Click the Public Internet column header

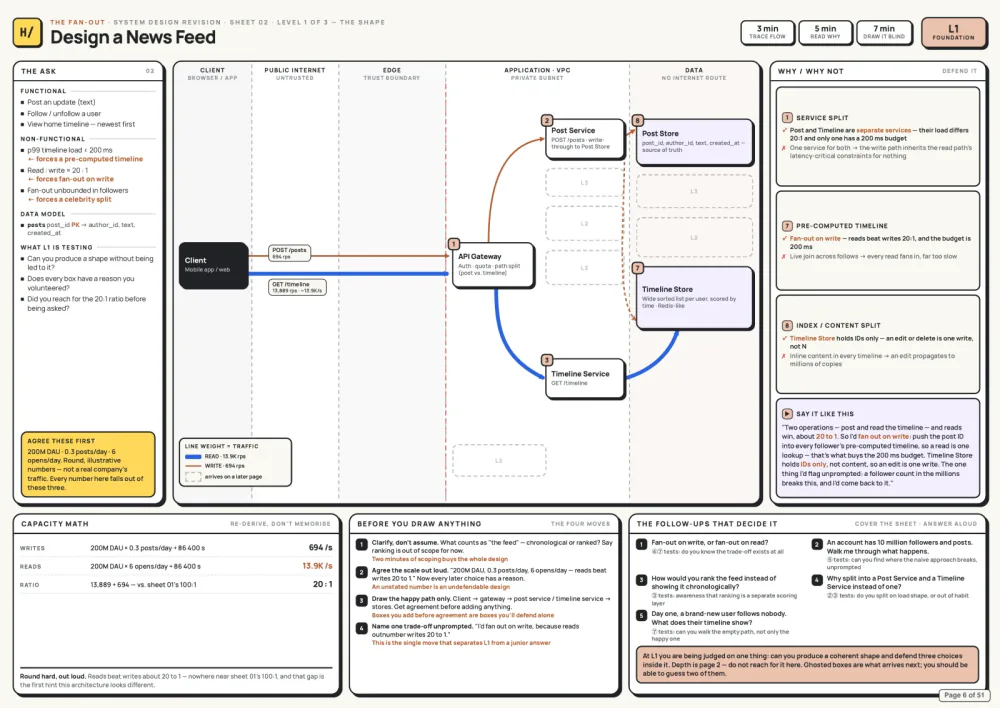(295, 74)
